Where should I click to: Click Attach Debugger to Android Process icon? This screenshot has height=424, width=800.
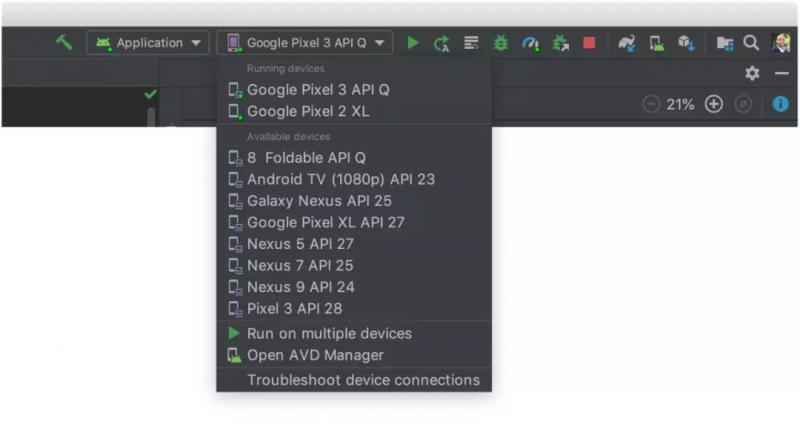(x=560, y=43)
